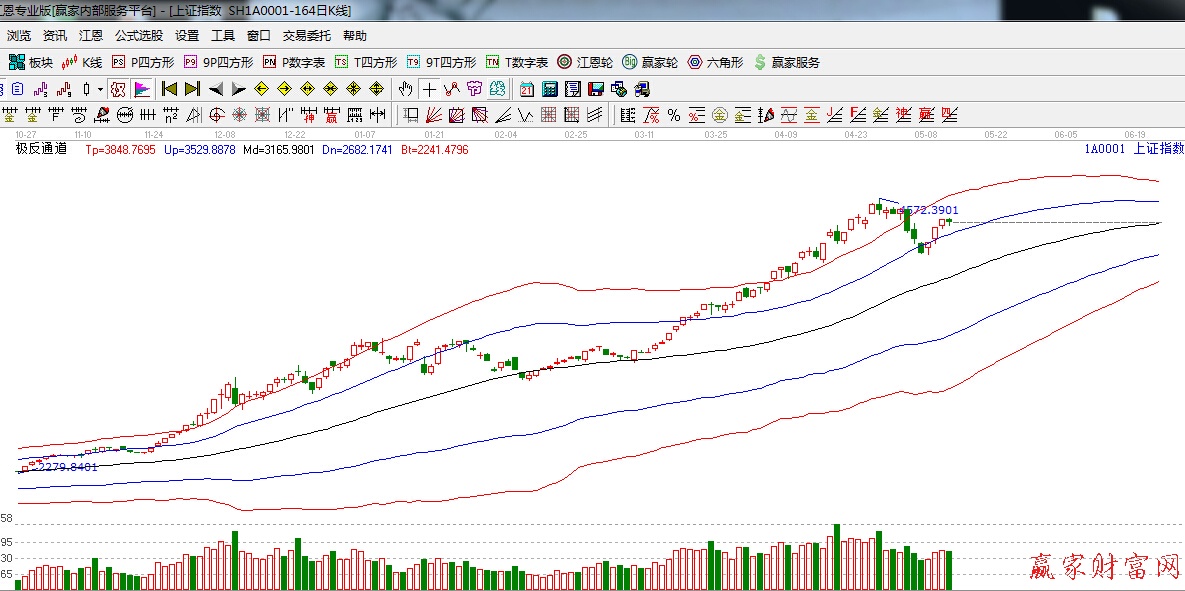The height and width of the screenshot is (591, 1185).
Task: Click the 赢家服务 dollar-sign icon
Action: (x=760, y=62)
